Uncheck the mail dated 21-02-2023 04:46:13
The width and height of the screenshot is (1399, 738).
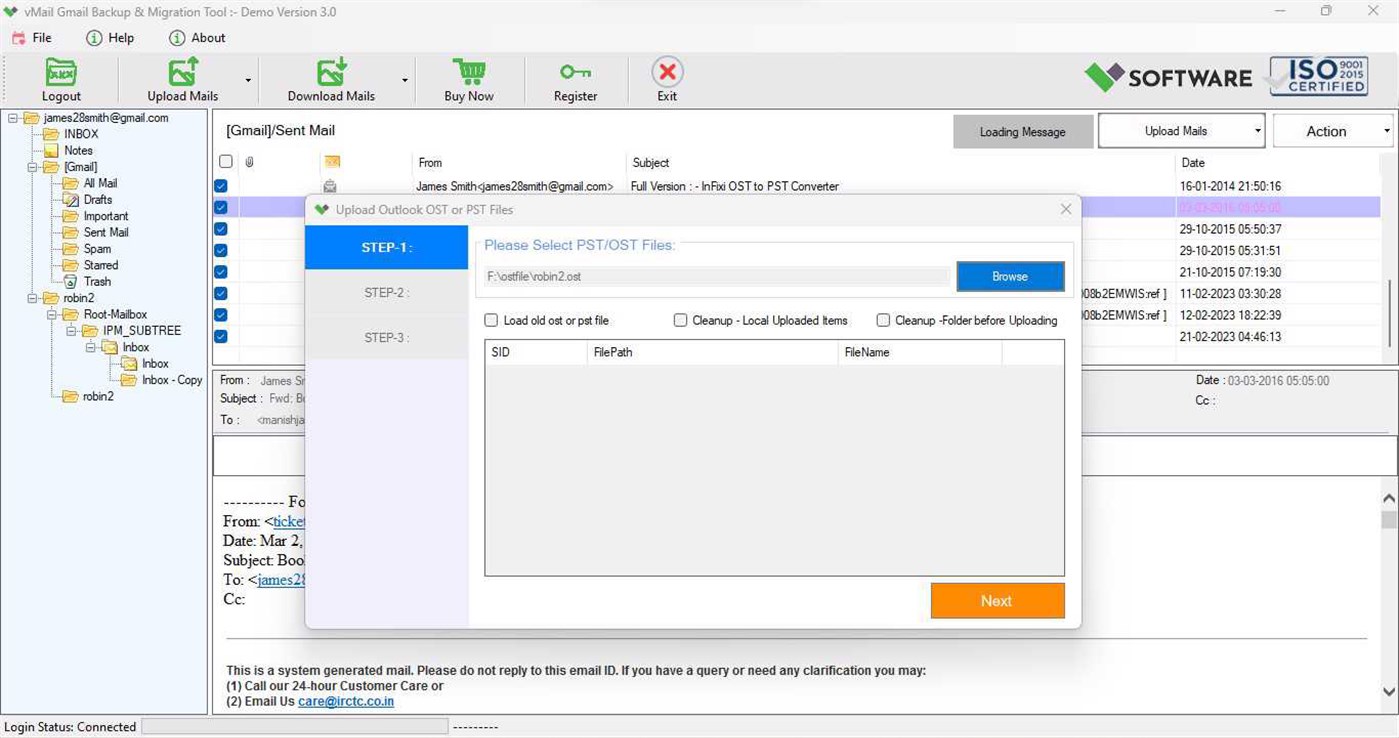221,337
